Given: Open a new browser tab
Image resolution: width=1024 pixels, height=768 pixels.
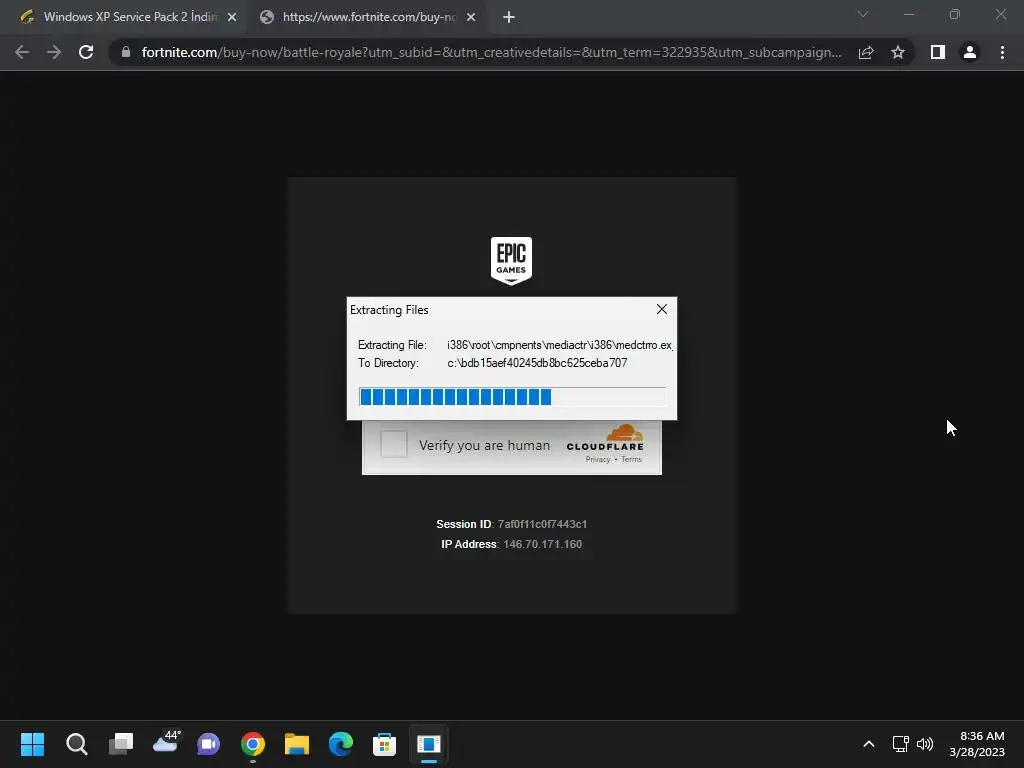Looking at the screenshot, I should (509, 17).
